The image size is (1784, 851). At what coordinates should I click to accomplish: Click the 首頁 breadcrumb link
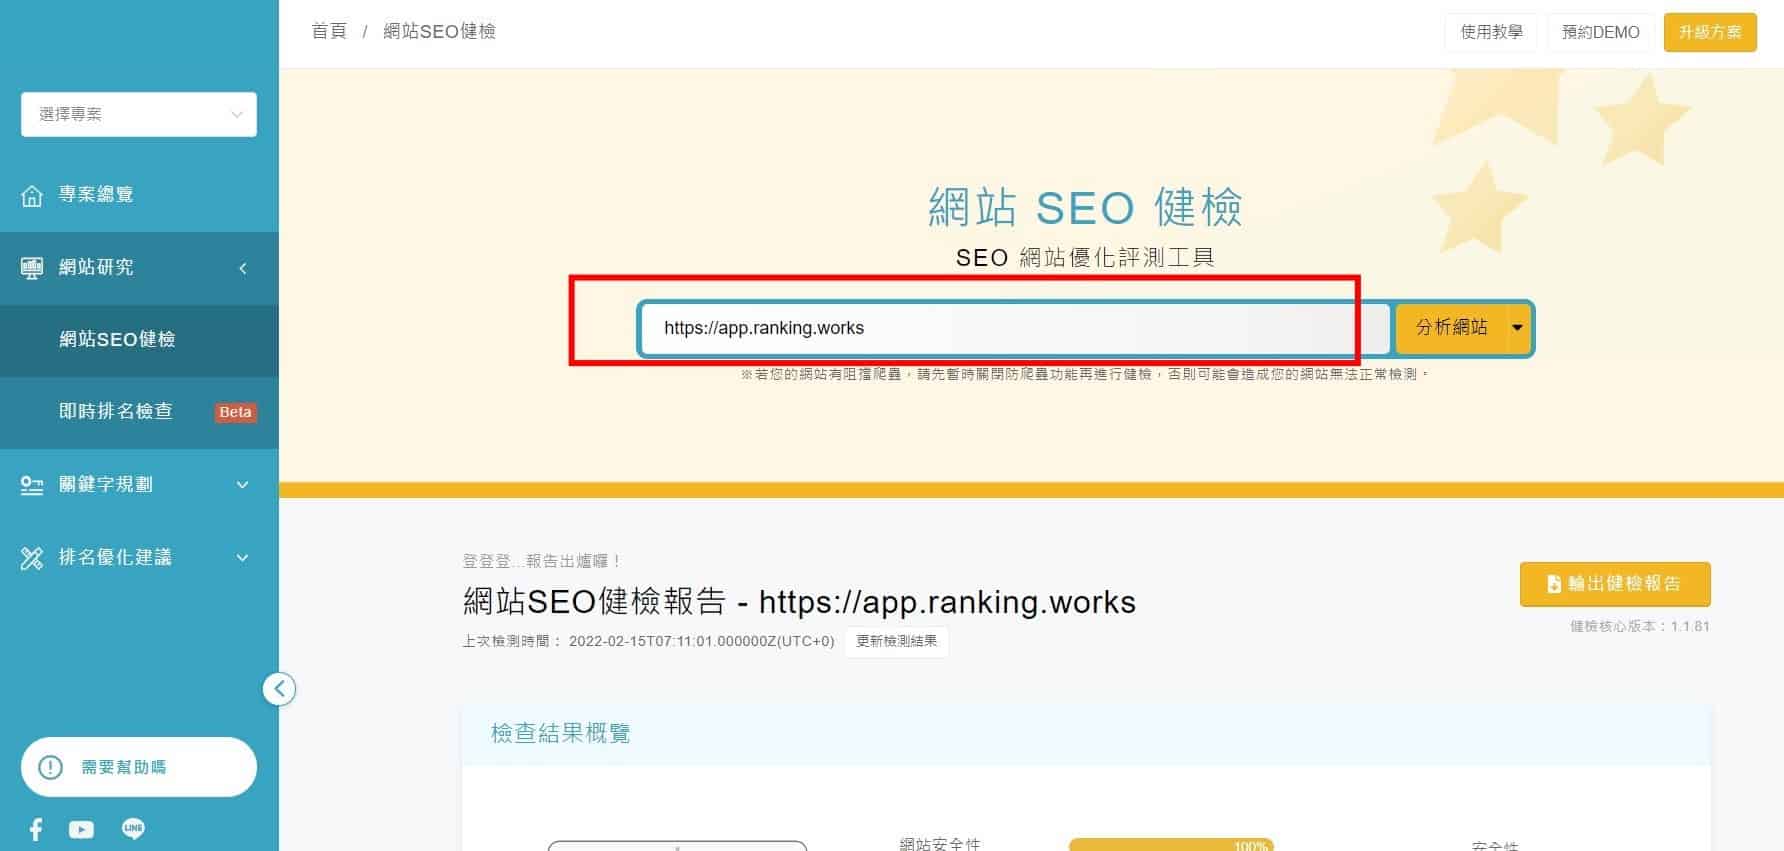(x=329, y=32)
